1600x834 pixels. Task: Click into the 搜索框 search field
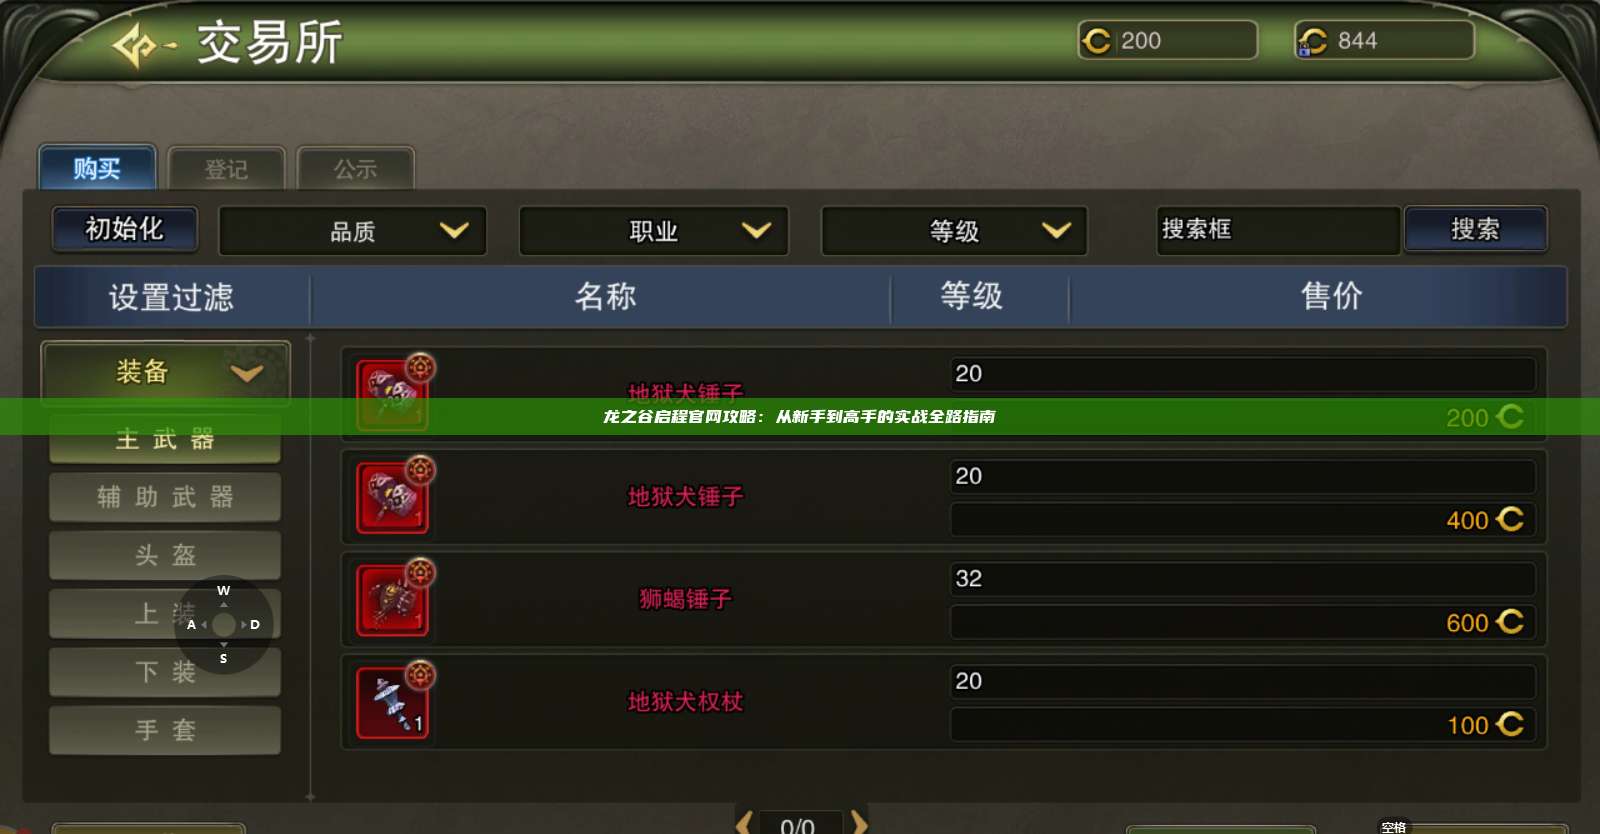1278,230
